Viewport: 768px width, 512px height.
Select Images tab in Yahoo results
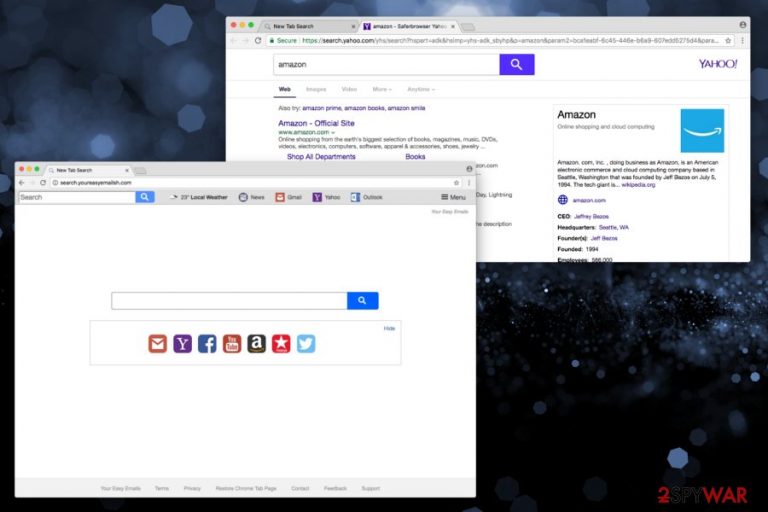[x=316, y=89]
